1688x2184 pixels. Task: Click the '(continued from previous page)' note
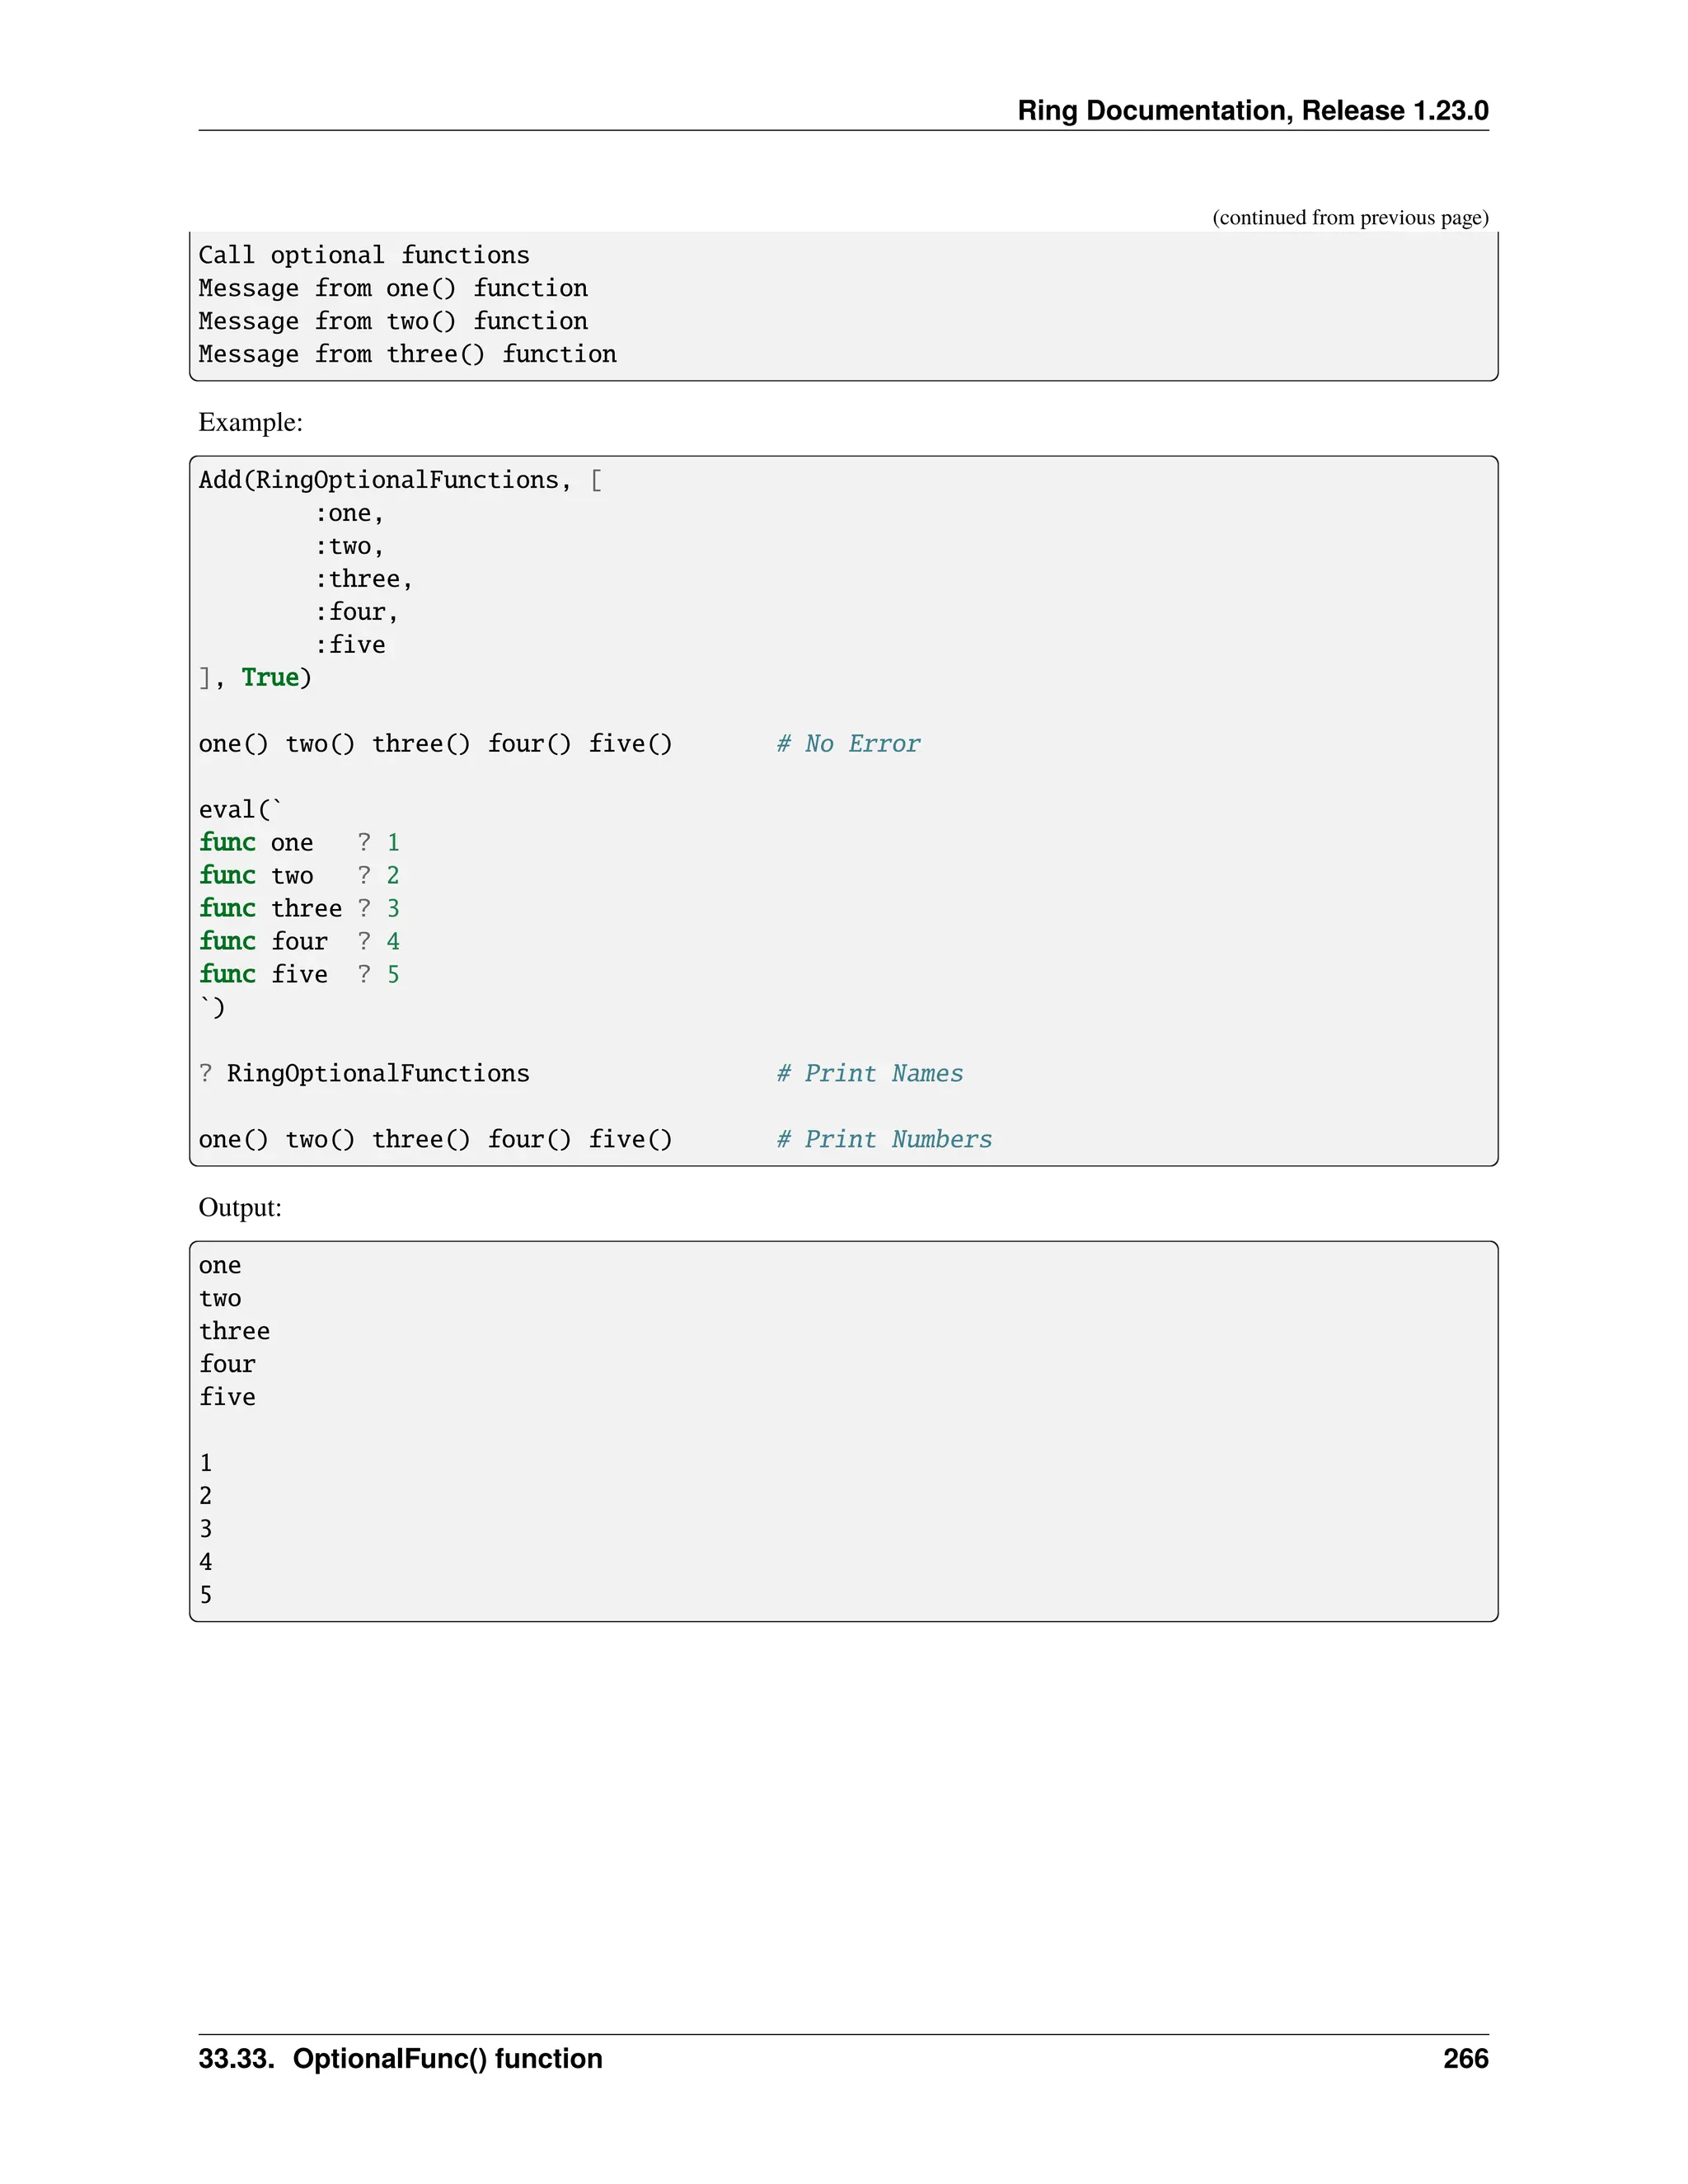coord(1350,217)
